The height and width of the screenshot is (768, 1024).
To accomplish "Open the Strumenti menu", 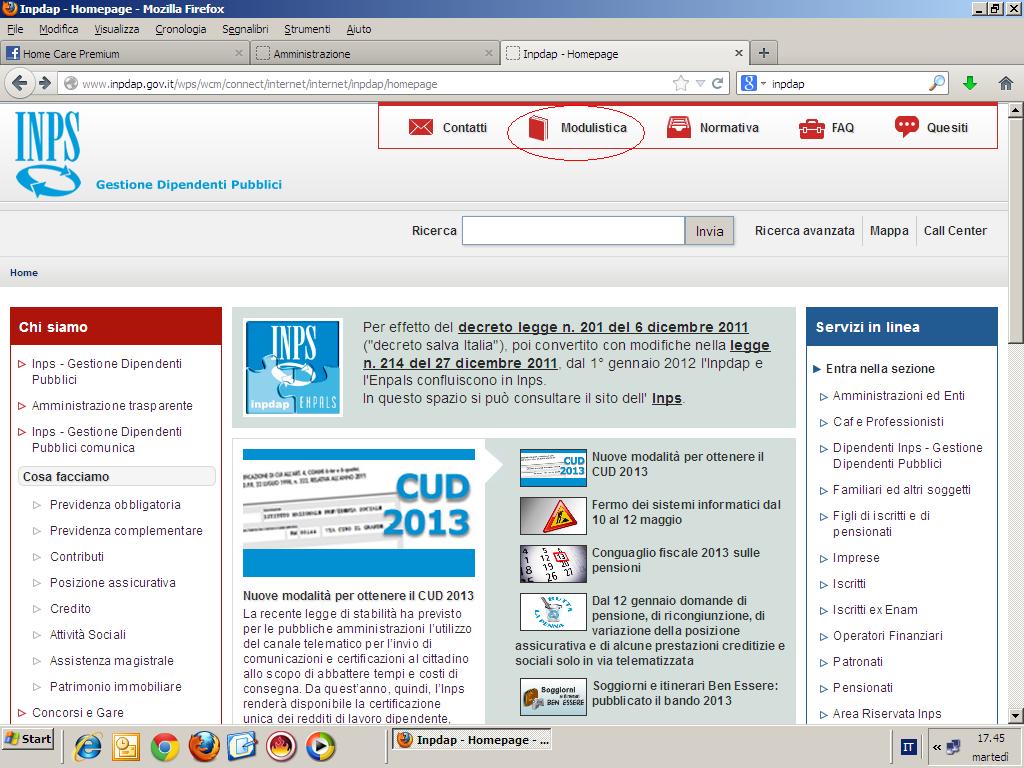I will click(x=308, y=29).
